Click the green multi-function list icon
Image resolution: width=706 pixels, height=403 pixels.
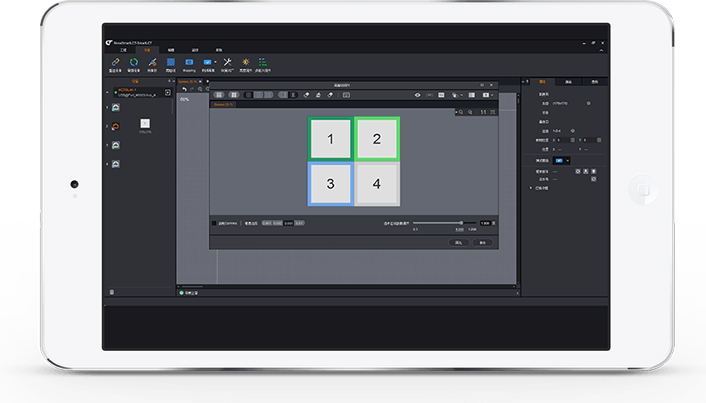point(265,62)
